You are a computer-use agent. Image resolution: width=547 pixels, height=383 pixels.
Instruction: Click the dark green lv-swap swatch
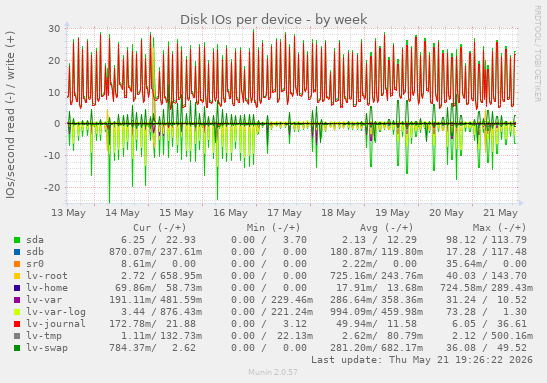point(17,348)
